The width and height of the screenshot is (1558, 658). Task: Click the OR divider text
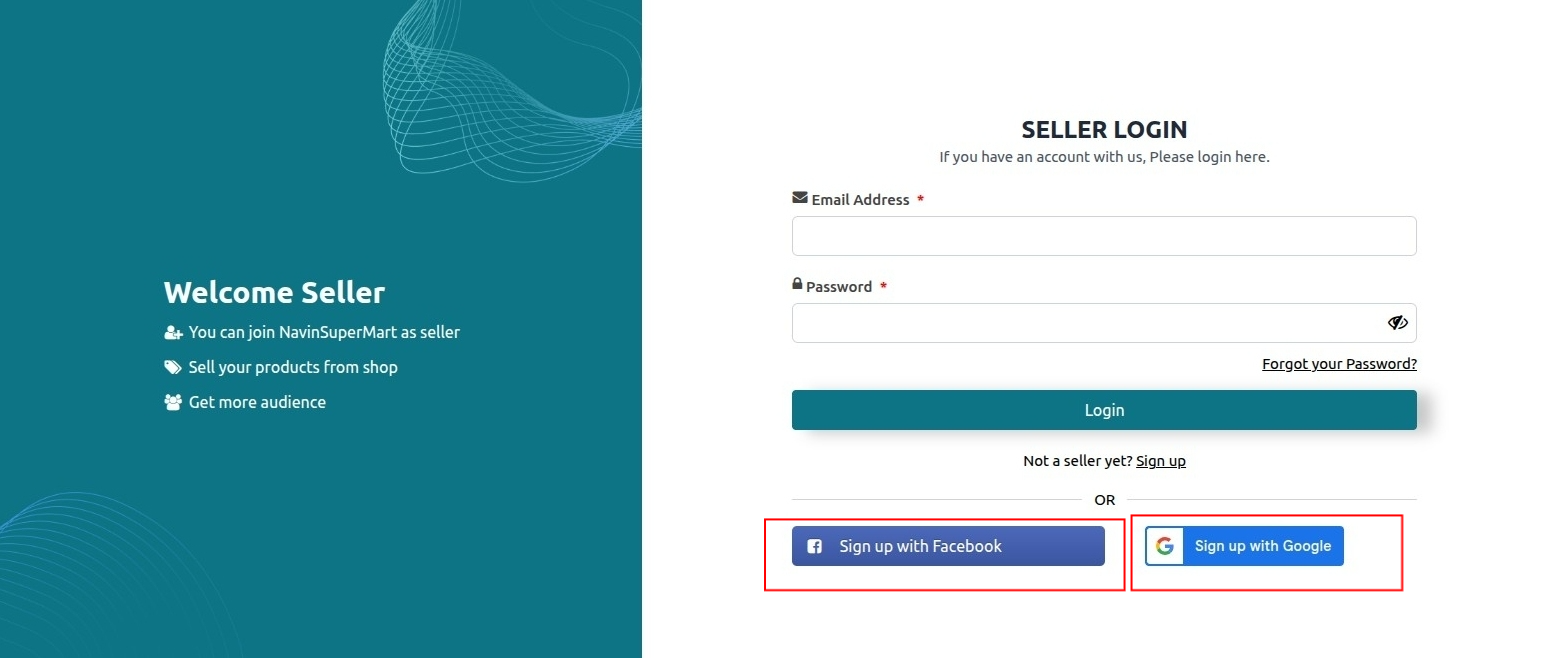coord(1104,500)
